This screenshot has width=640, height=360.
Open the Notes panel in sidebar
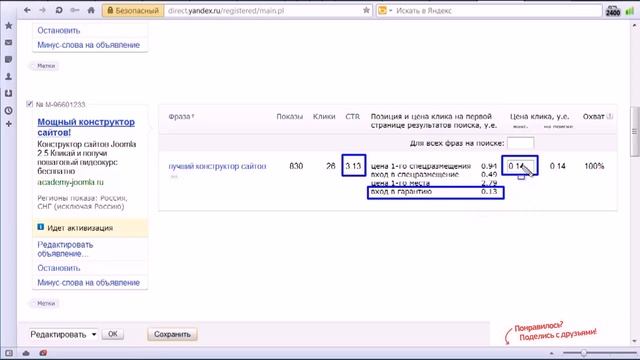click(9, 60)
